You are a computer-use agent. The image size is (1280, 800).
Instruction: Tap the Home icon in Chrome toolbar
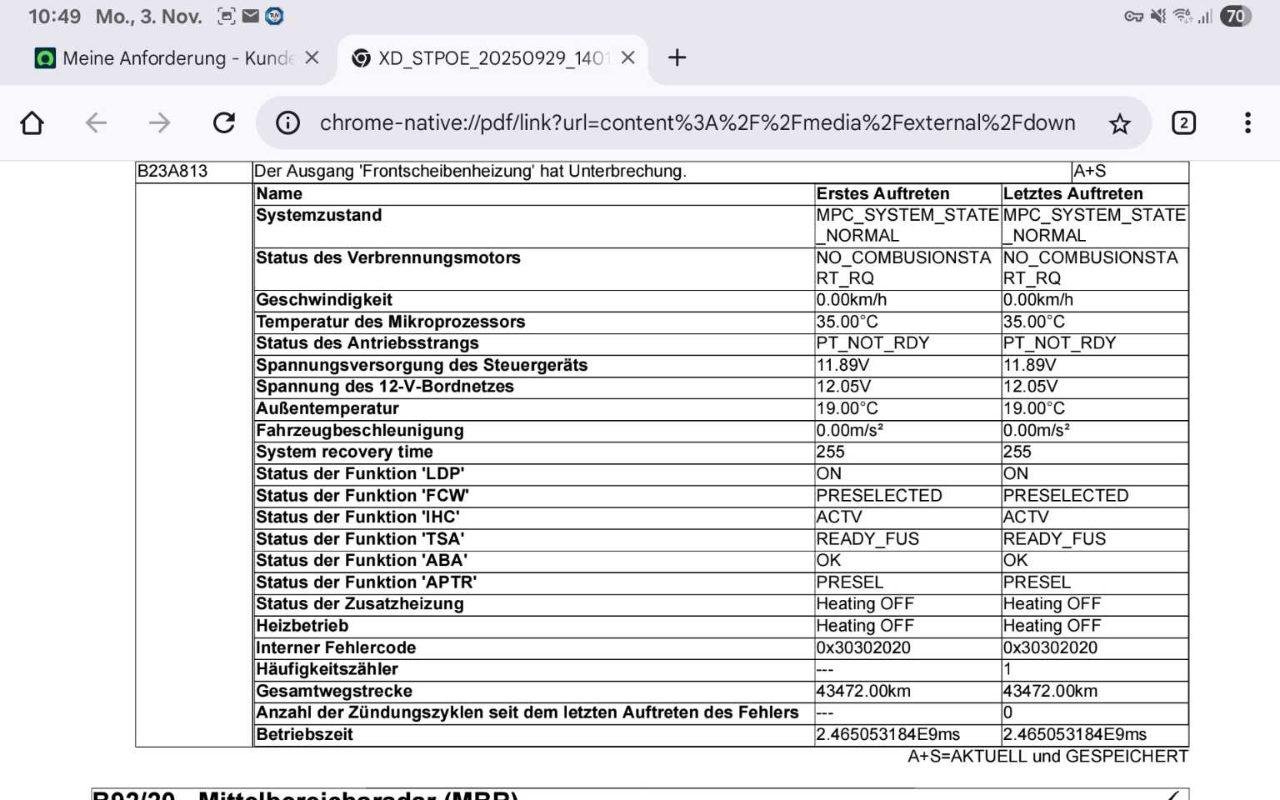pos(32,123)
